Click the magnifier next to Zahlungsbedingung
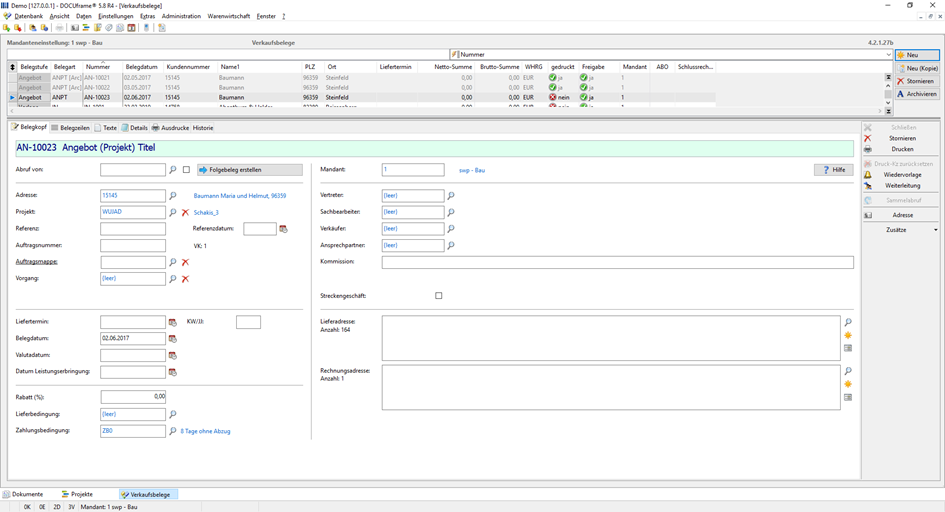This screenshot has height=512, width=945. [x=172, y=431]
